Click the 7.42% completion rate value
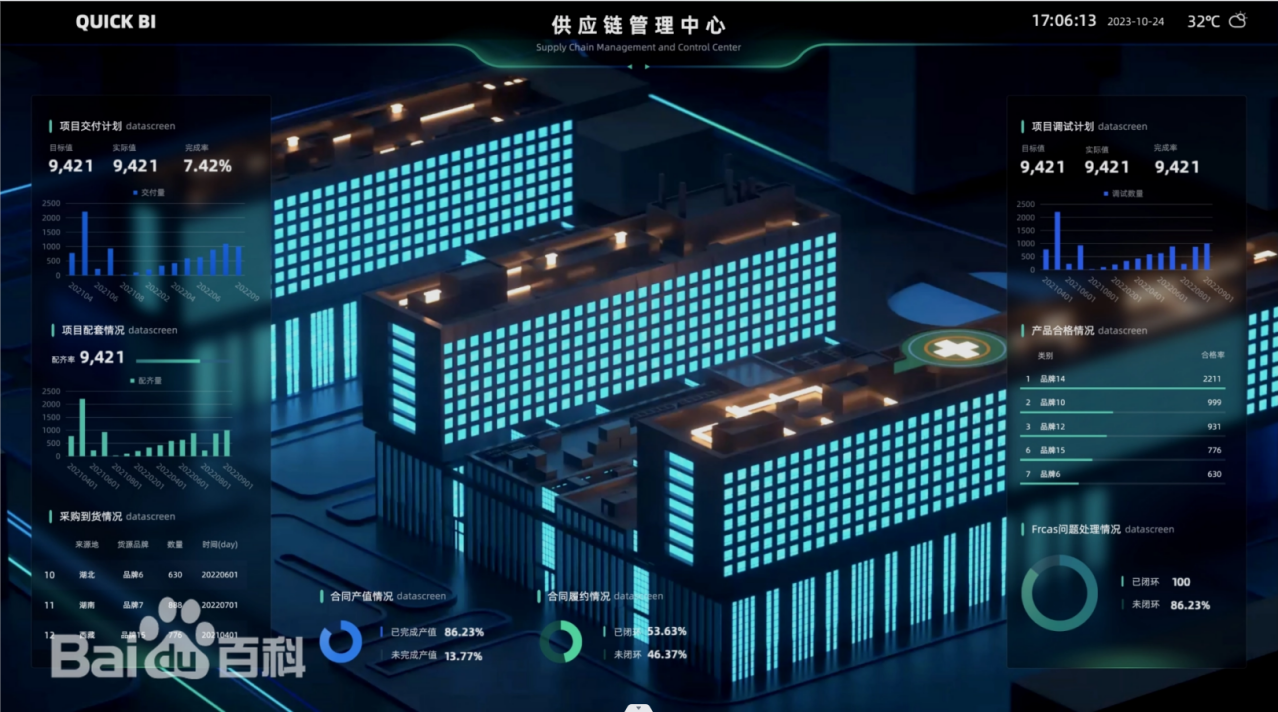The width and height of the screenshot is (1278, 712). (208, 166)
